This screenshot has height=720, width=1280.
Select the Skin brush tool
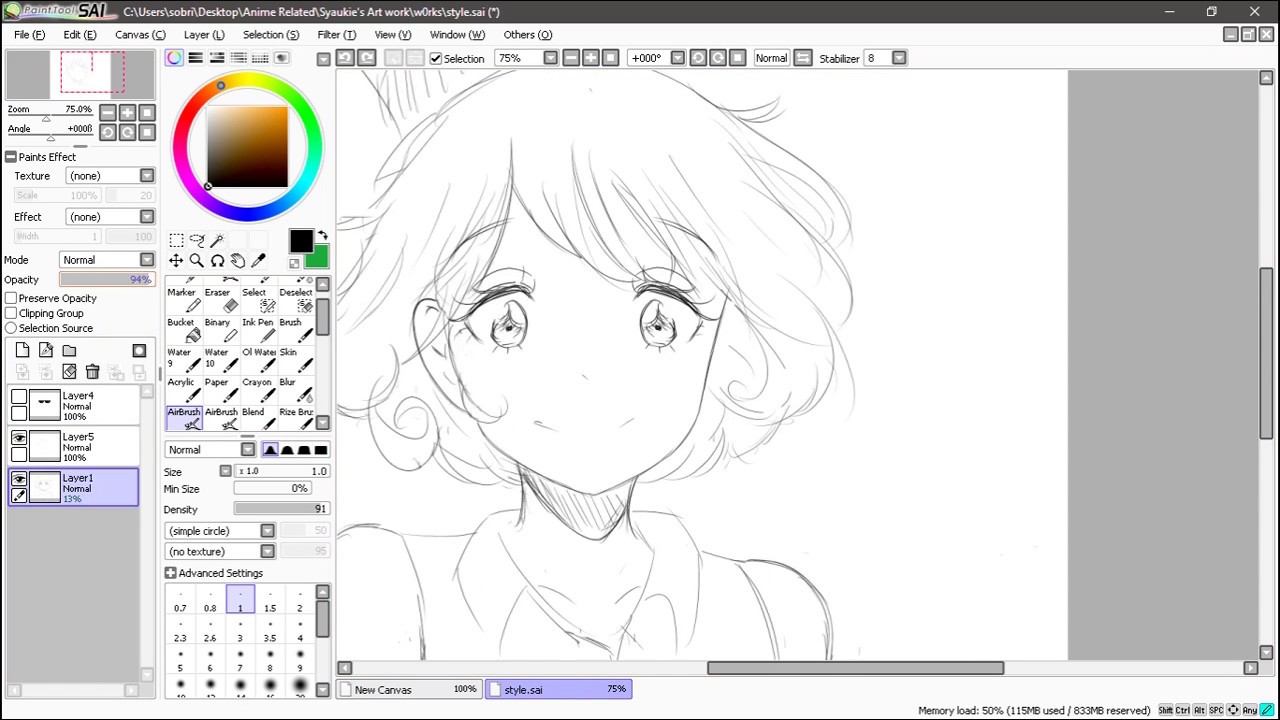[295, 360]
